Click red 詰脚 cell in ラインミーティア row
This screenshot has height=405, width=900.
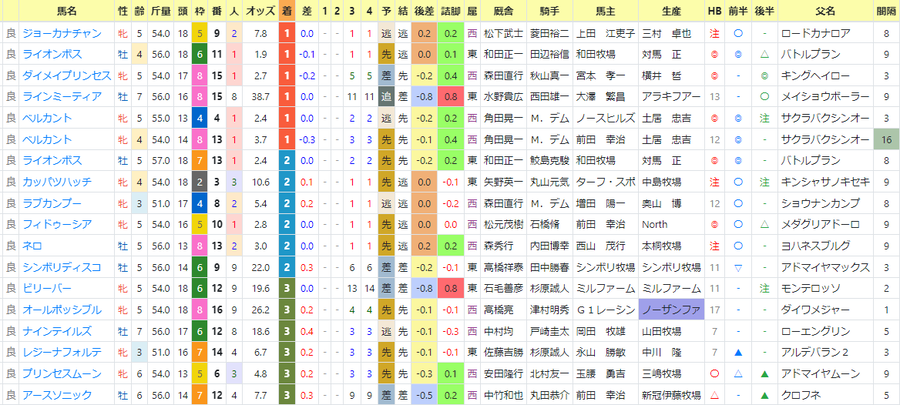click(451, 97)
